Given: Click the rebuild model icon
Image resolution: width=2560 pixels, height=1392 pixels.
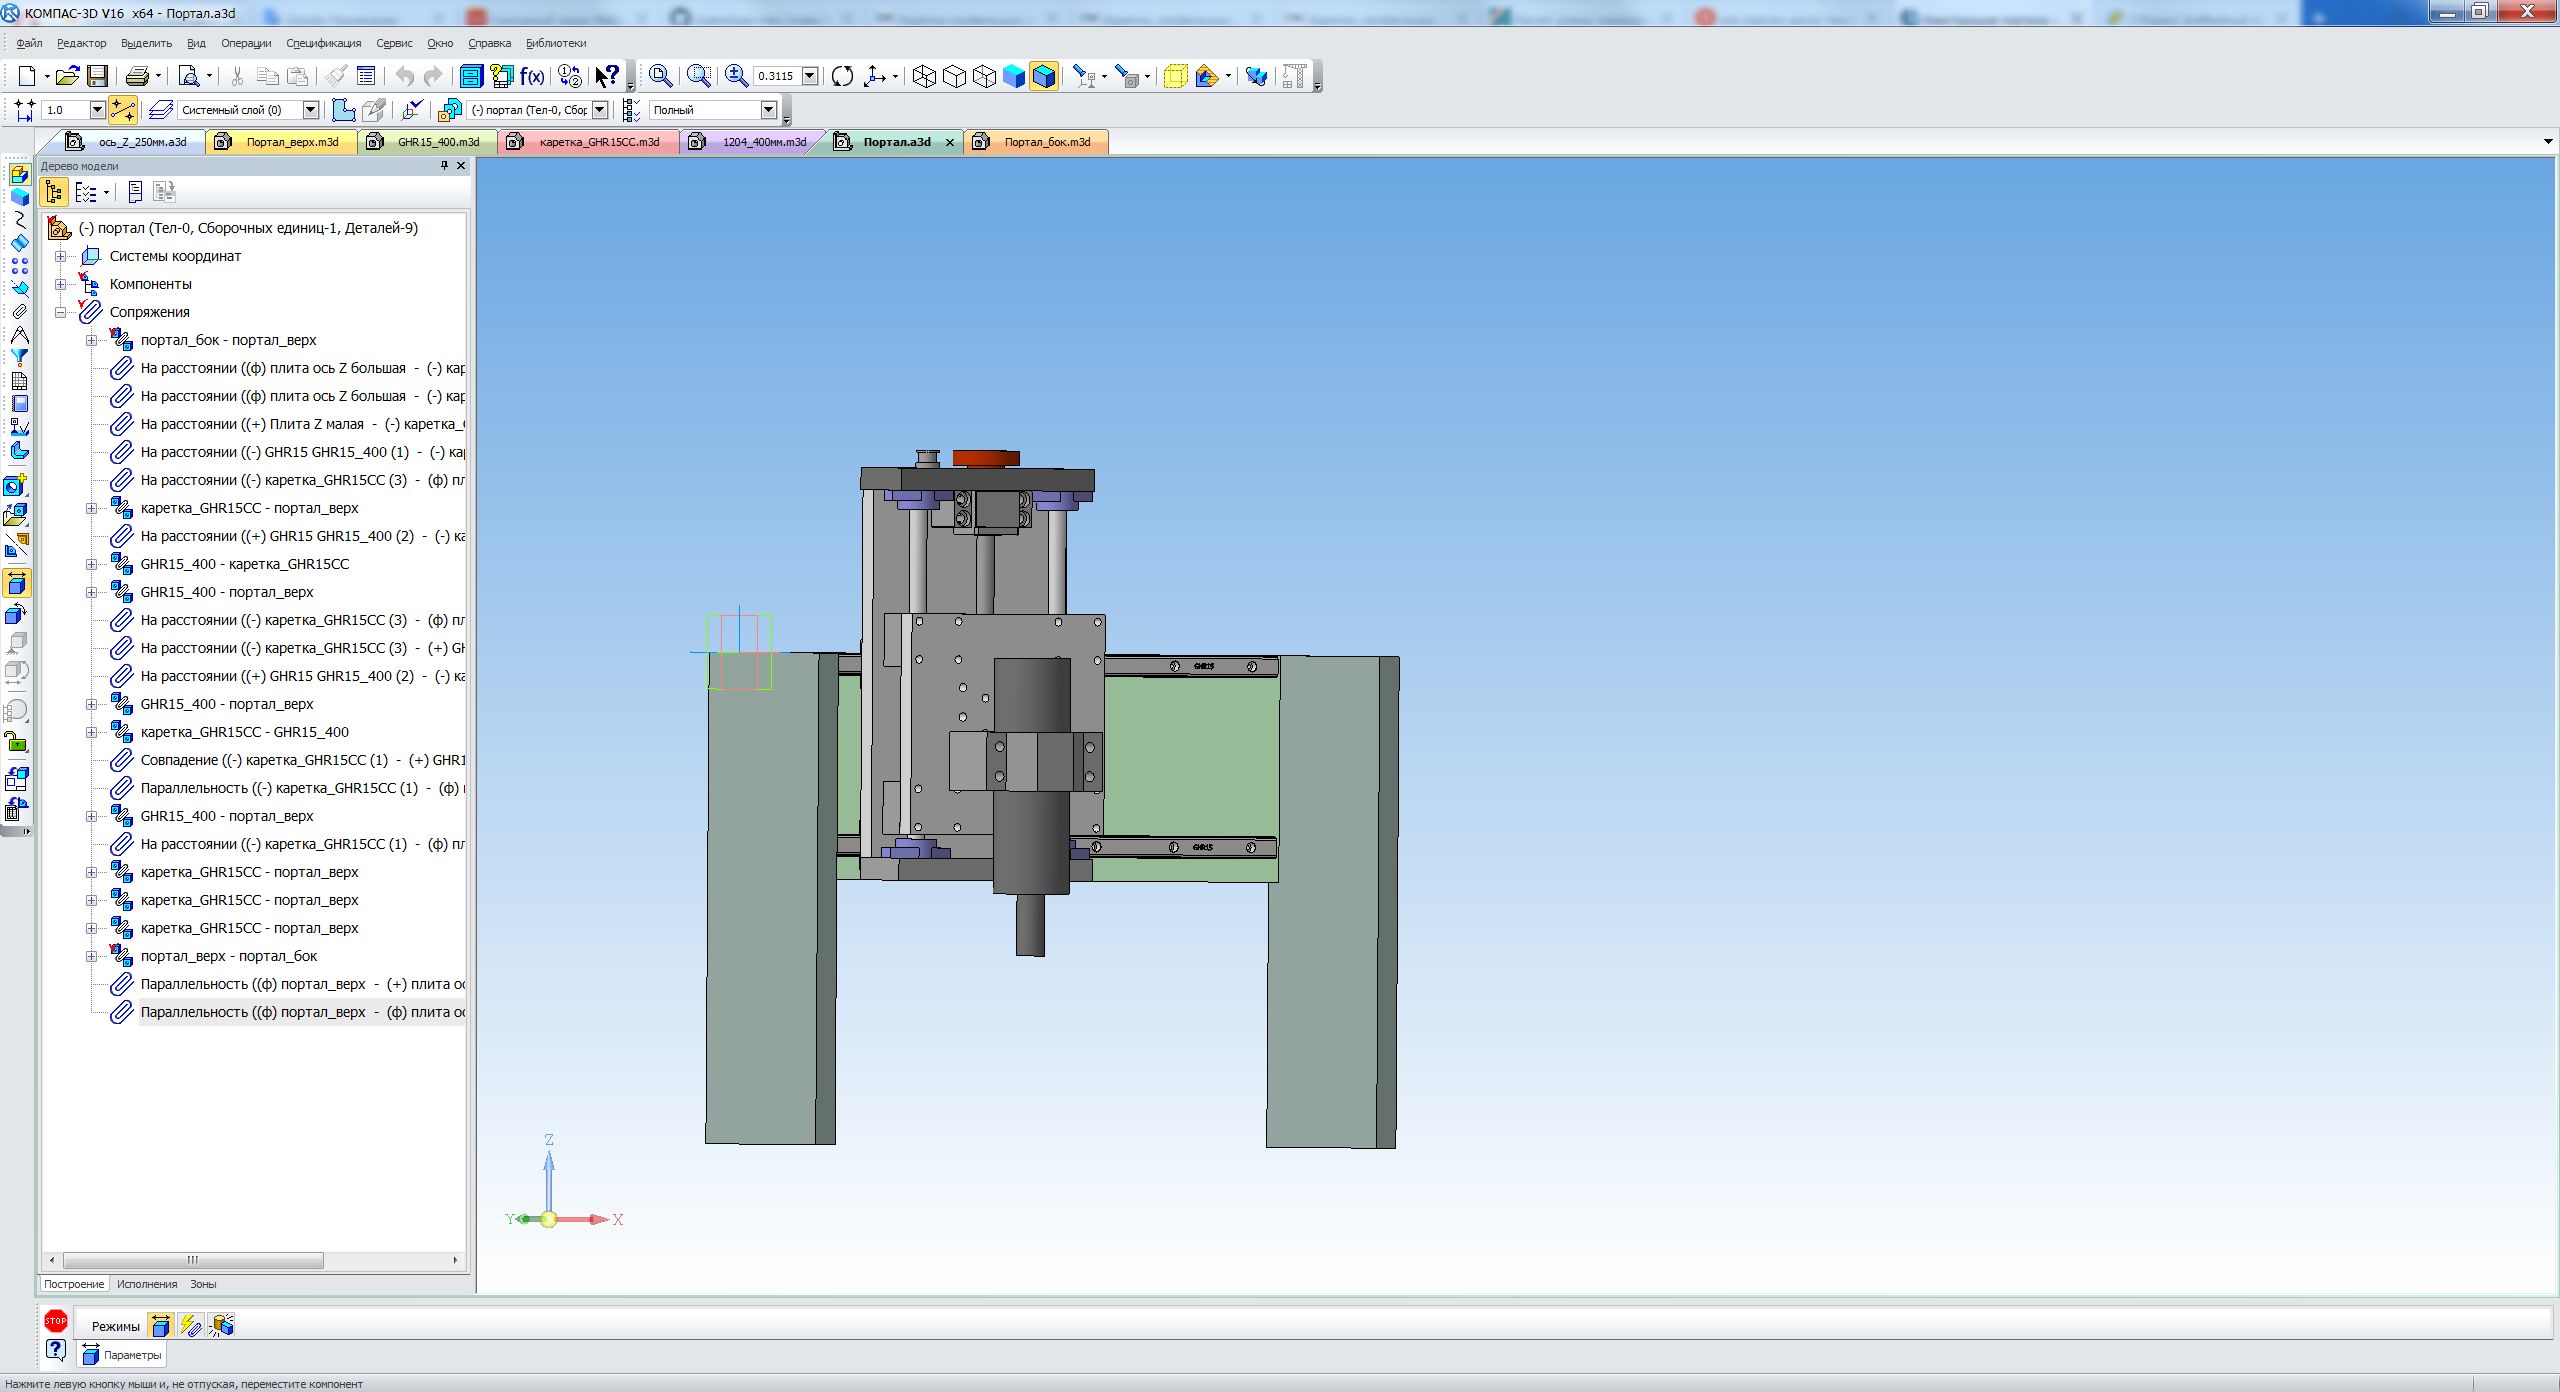Looking at the screenshot, I should tap(842, 76).
